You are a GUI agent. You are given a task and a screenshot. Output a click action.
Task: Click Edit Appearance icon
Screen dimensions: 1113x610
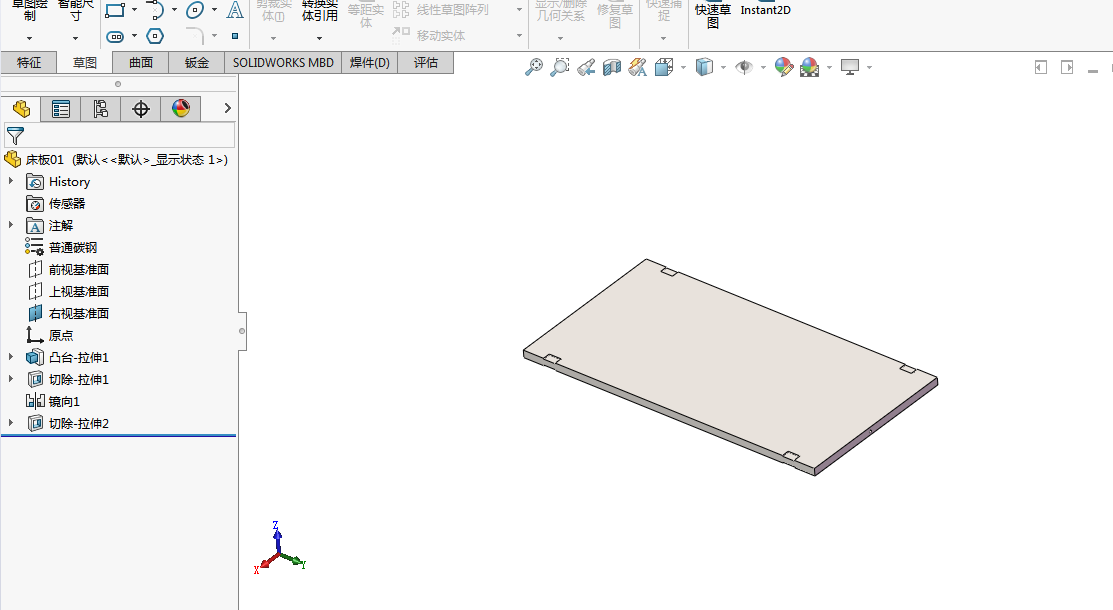(784, 67)
